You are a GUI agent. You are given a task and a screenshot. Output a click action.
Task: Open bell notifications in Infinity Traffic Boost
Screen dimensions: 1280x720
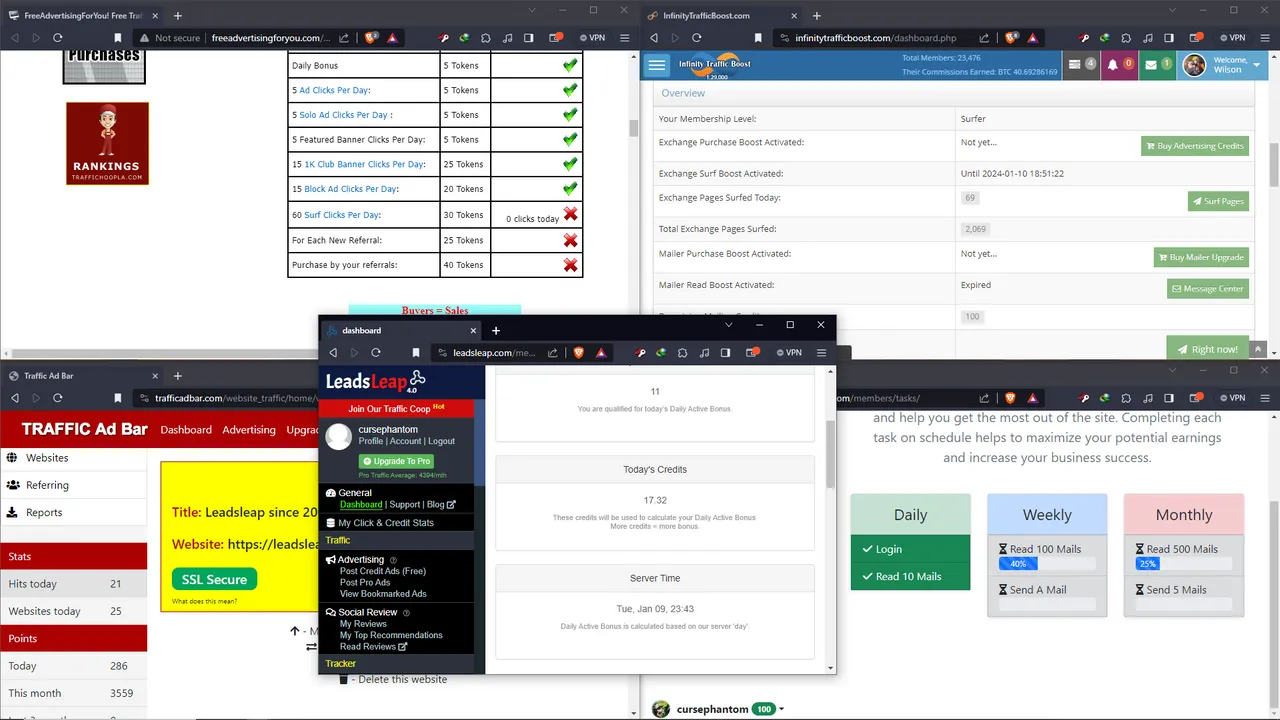click(1119, 65)
